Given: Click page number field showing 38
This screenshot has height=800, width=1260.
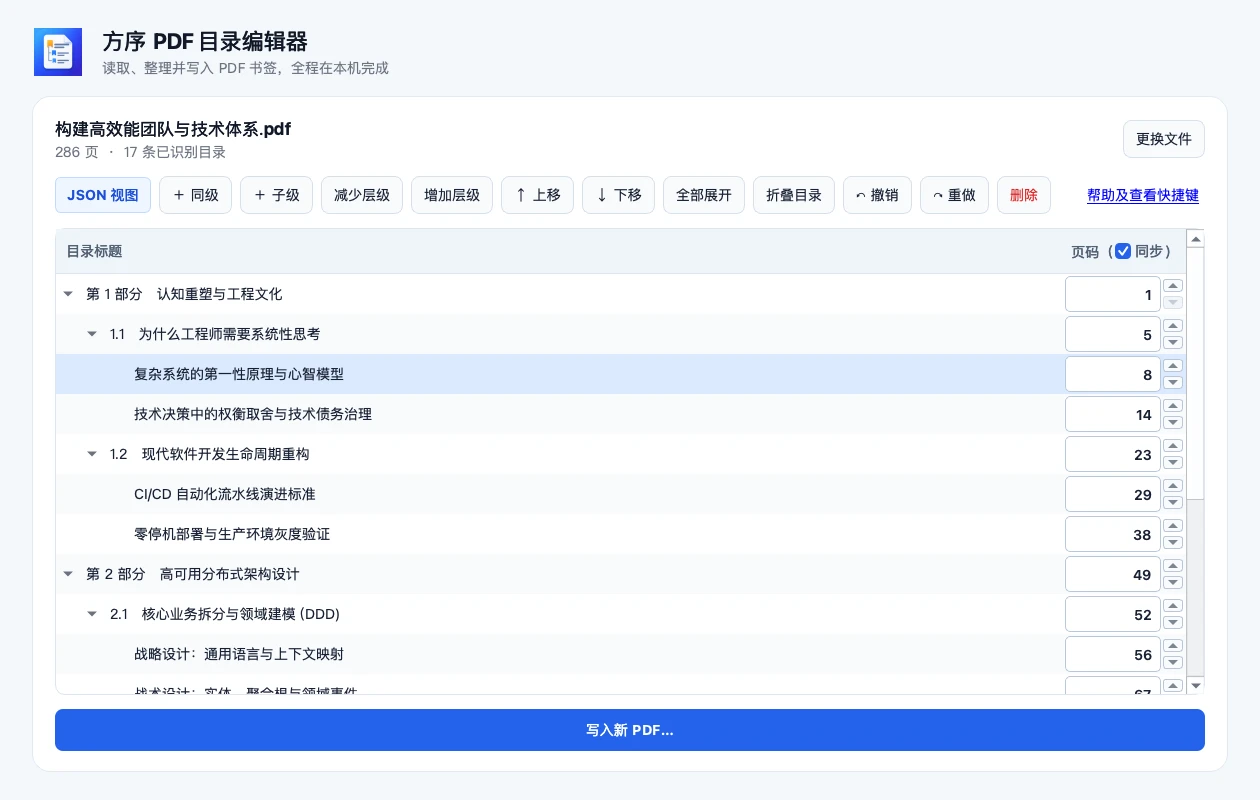Looking at the screenshot, I should click(x=1113, y=534).
